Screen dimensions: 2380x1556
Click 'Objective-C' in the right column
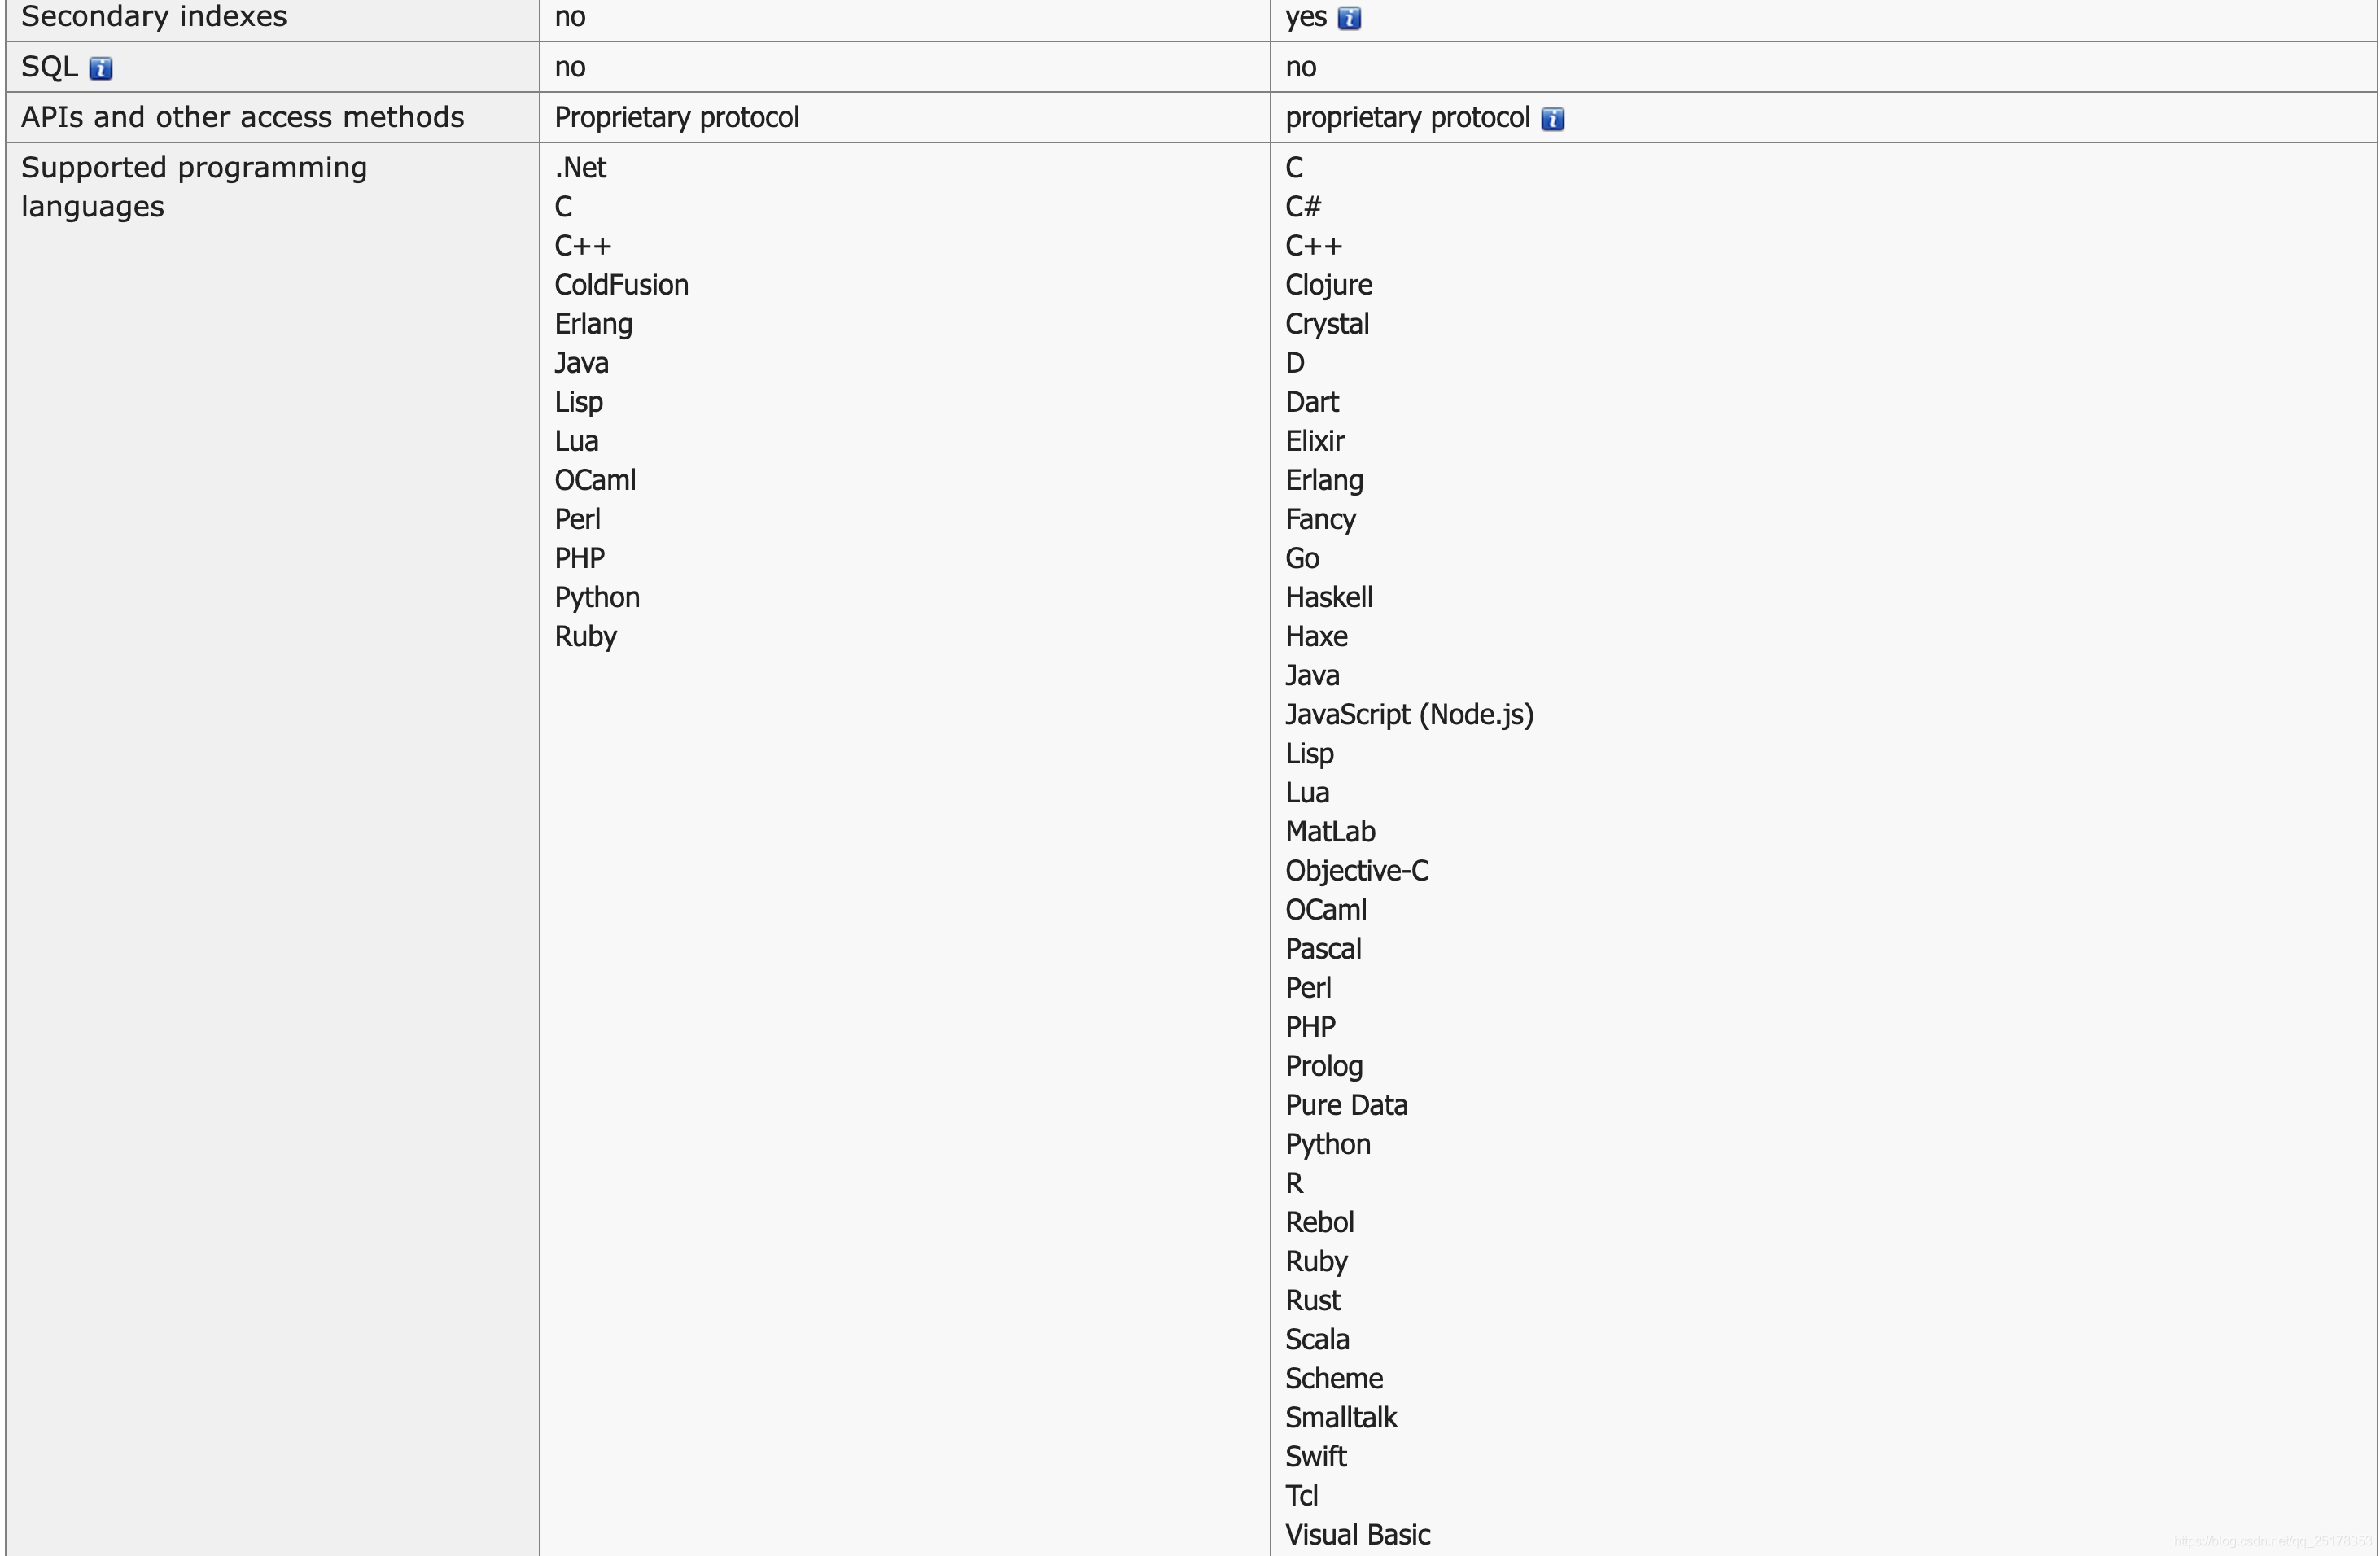coord(1357,871)
